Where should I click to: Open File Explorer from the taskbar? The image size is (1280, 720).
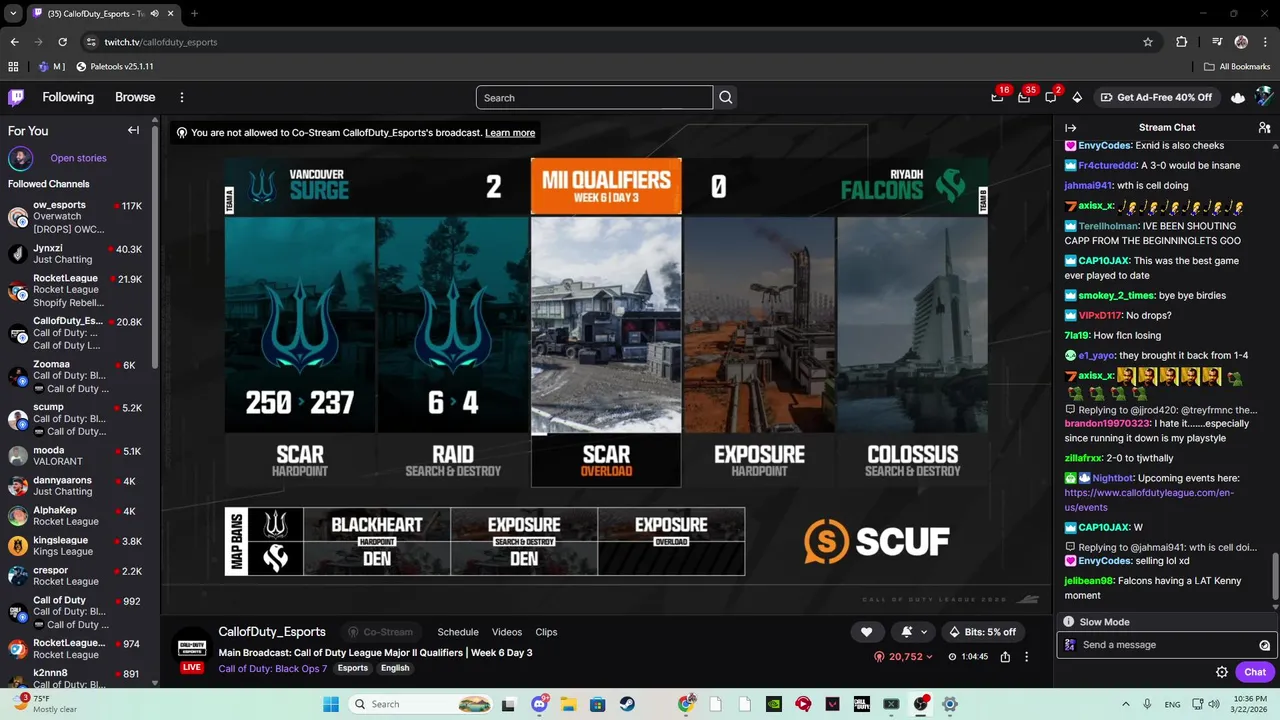(568, 704)
